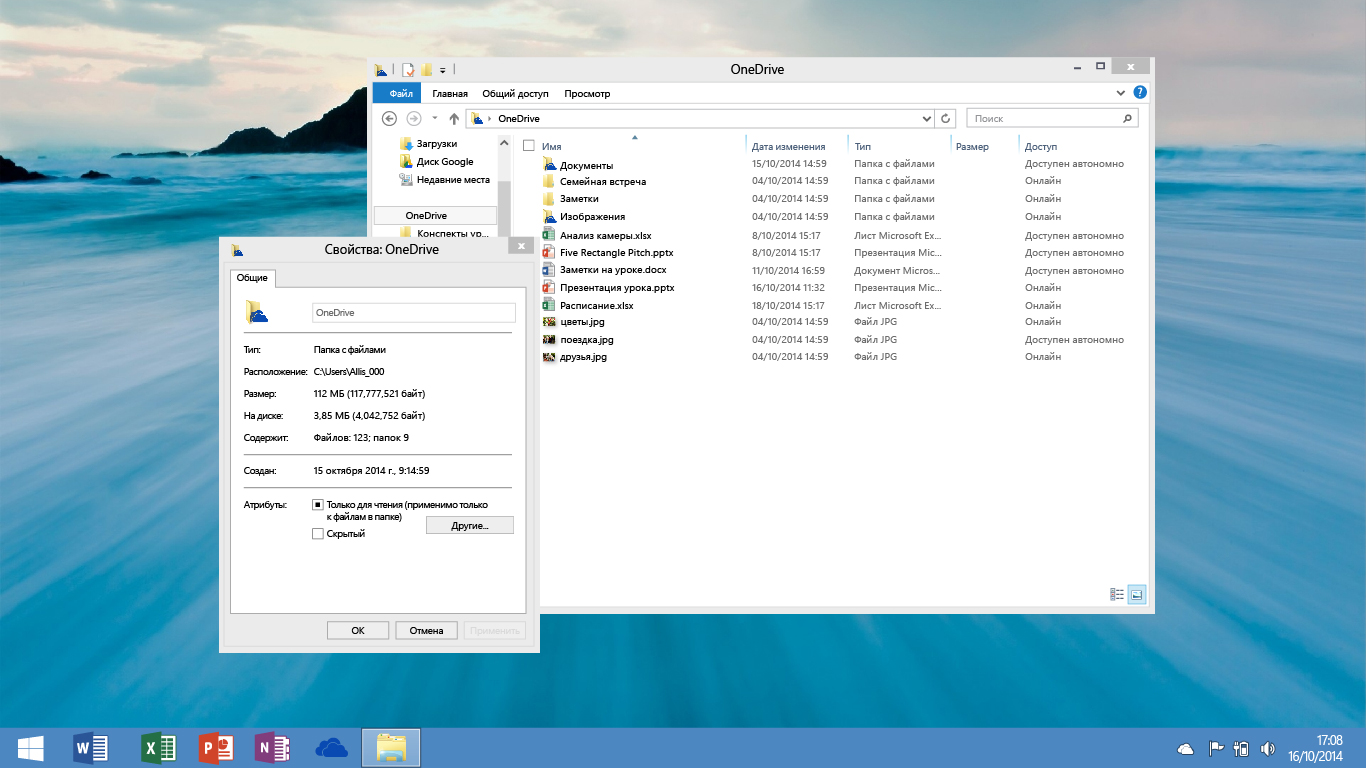The width and height of the screenshot is (1366, 768).
Task: Open quick access toolbar customize dropdown
Action: [442, 71]
